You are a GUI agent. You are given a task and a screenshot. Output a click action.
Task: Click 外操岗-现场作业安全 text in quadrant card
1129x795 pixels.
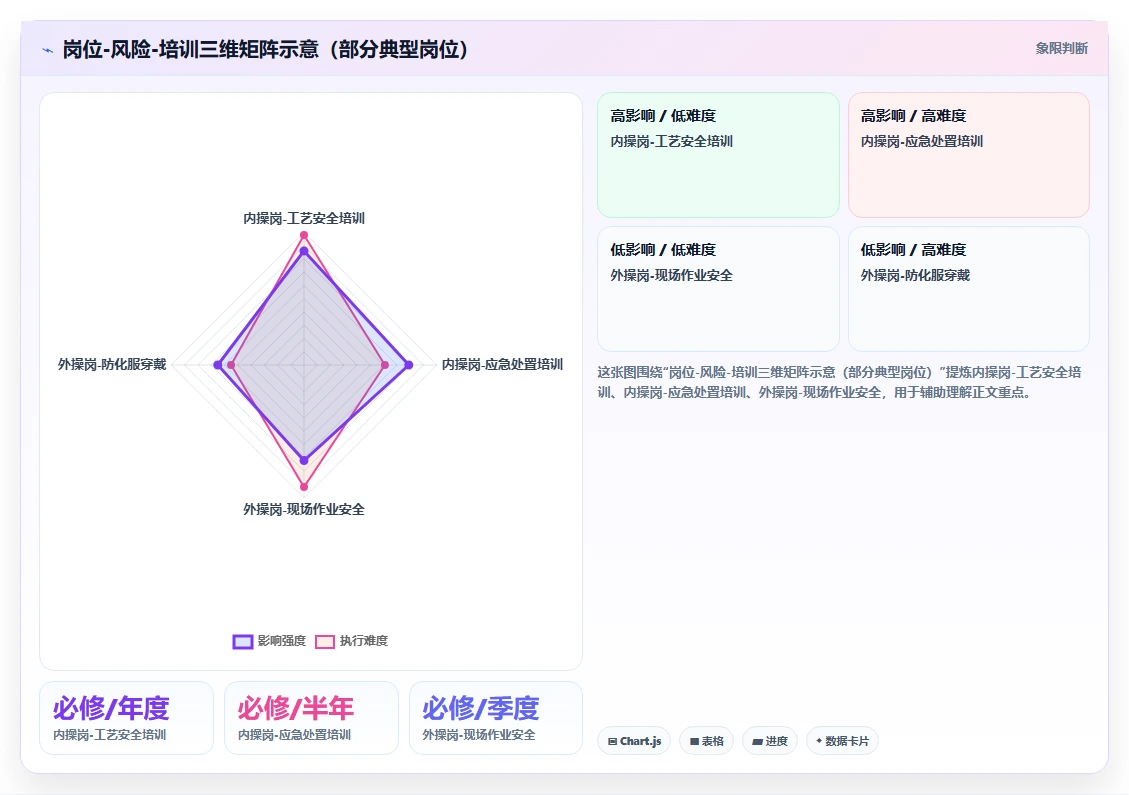tap(671, 276)
